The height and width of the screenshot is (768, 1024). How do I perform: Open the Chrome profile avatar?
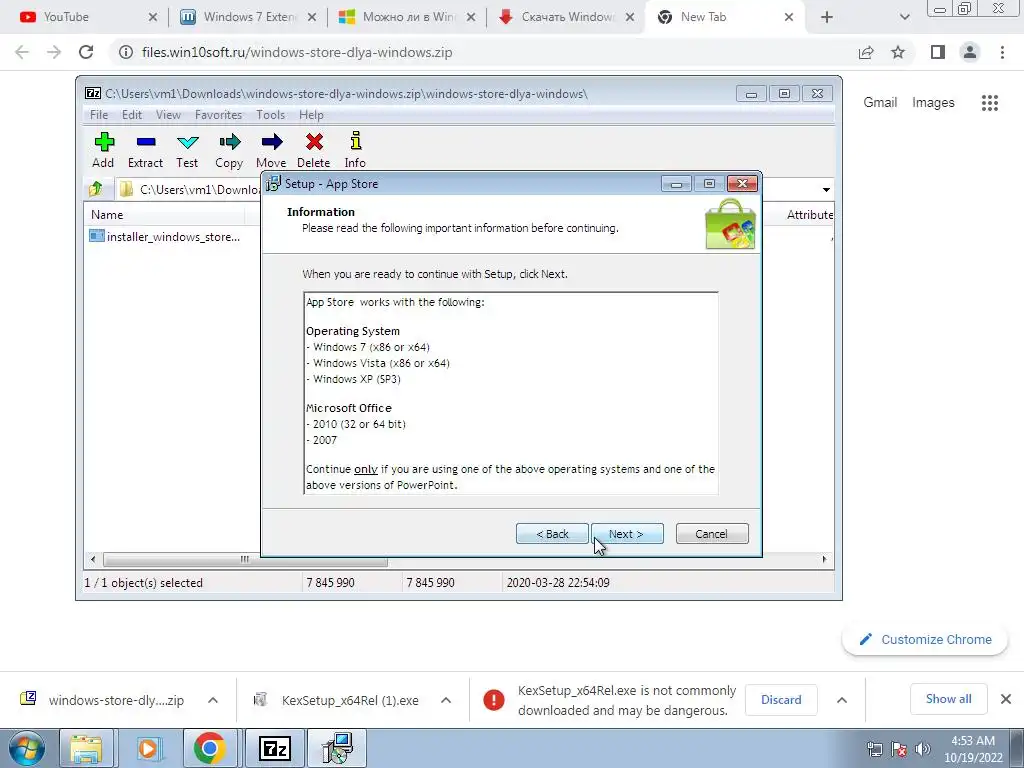point(970,52)
